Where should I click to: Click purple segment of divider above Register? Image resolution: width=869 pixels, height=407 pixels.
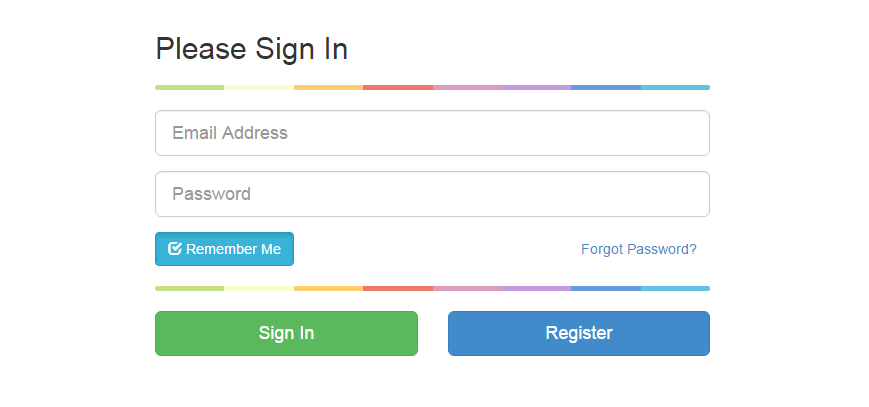(536, 288)
